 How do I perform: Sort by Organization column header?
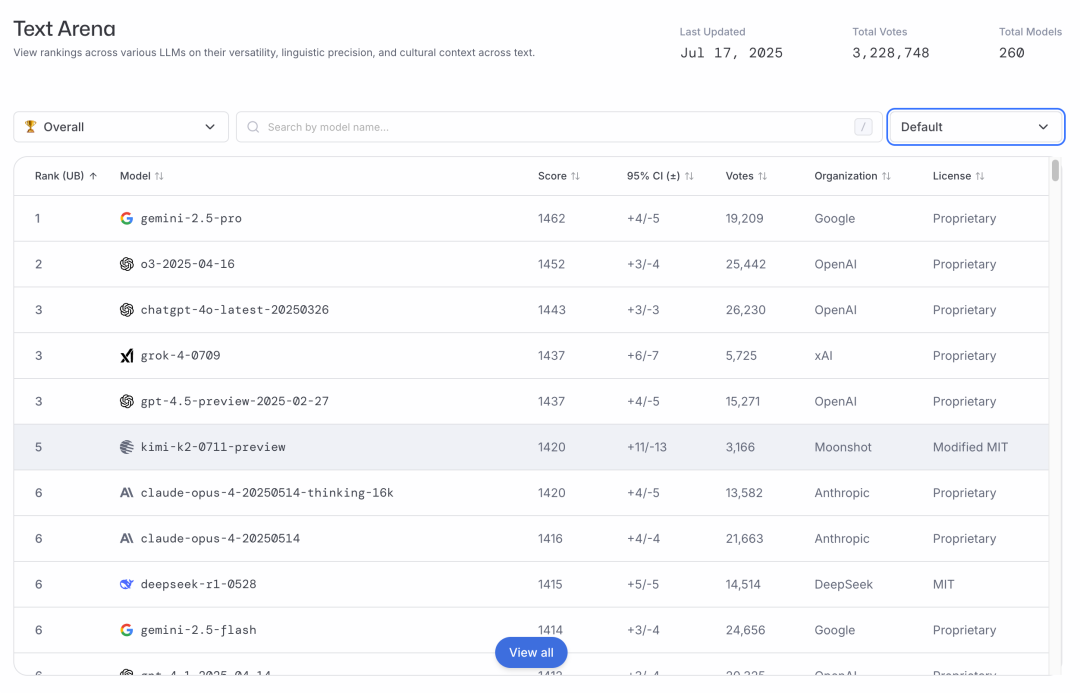pyautogui.click(x=852, y=176)
